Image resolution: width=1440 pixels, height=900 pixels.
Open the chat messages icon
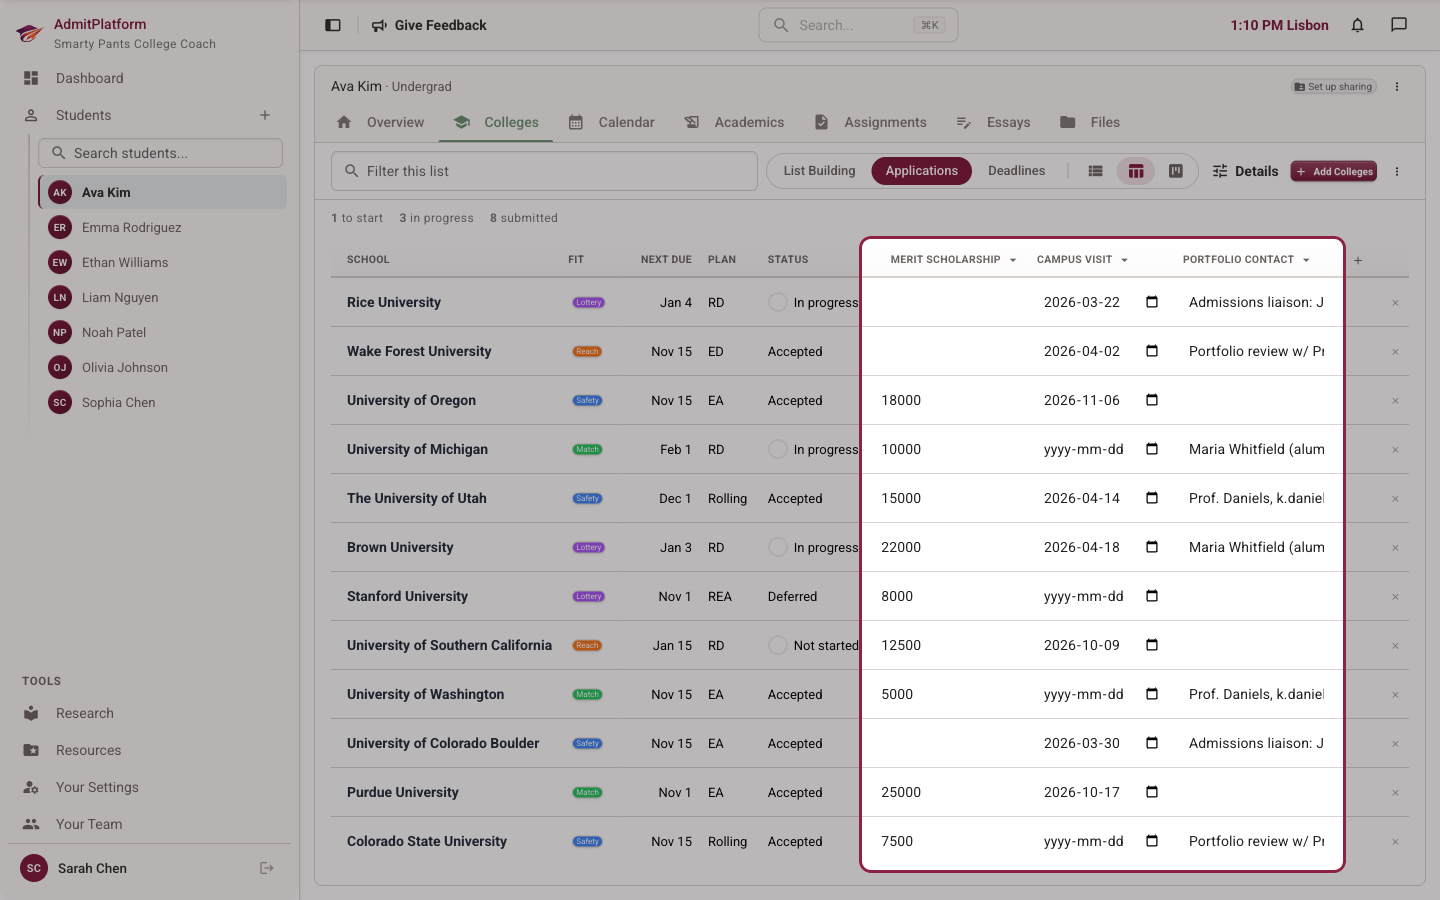(x=1399, y=25)
